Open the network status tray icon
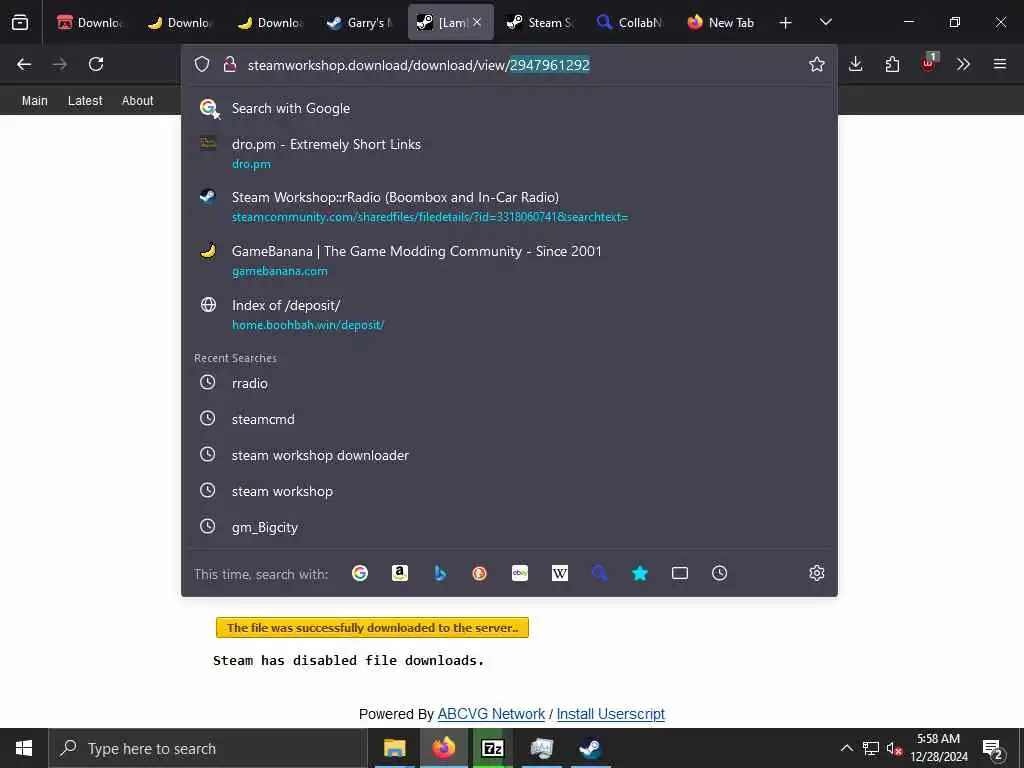Image resolution: width=1024 pixels, height=768 pixels. (x=871, y=748)
